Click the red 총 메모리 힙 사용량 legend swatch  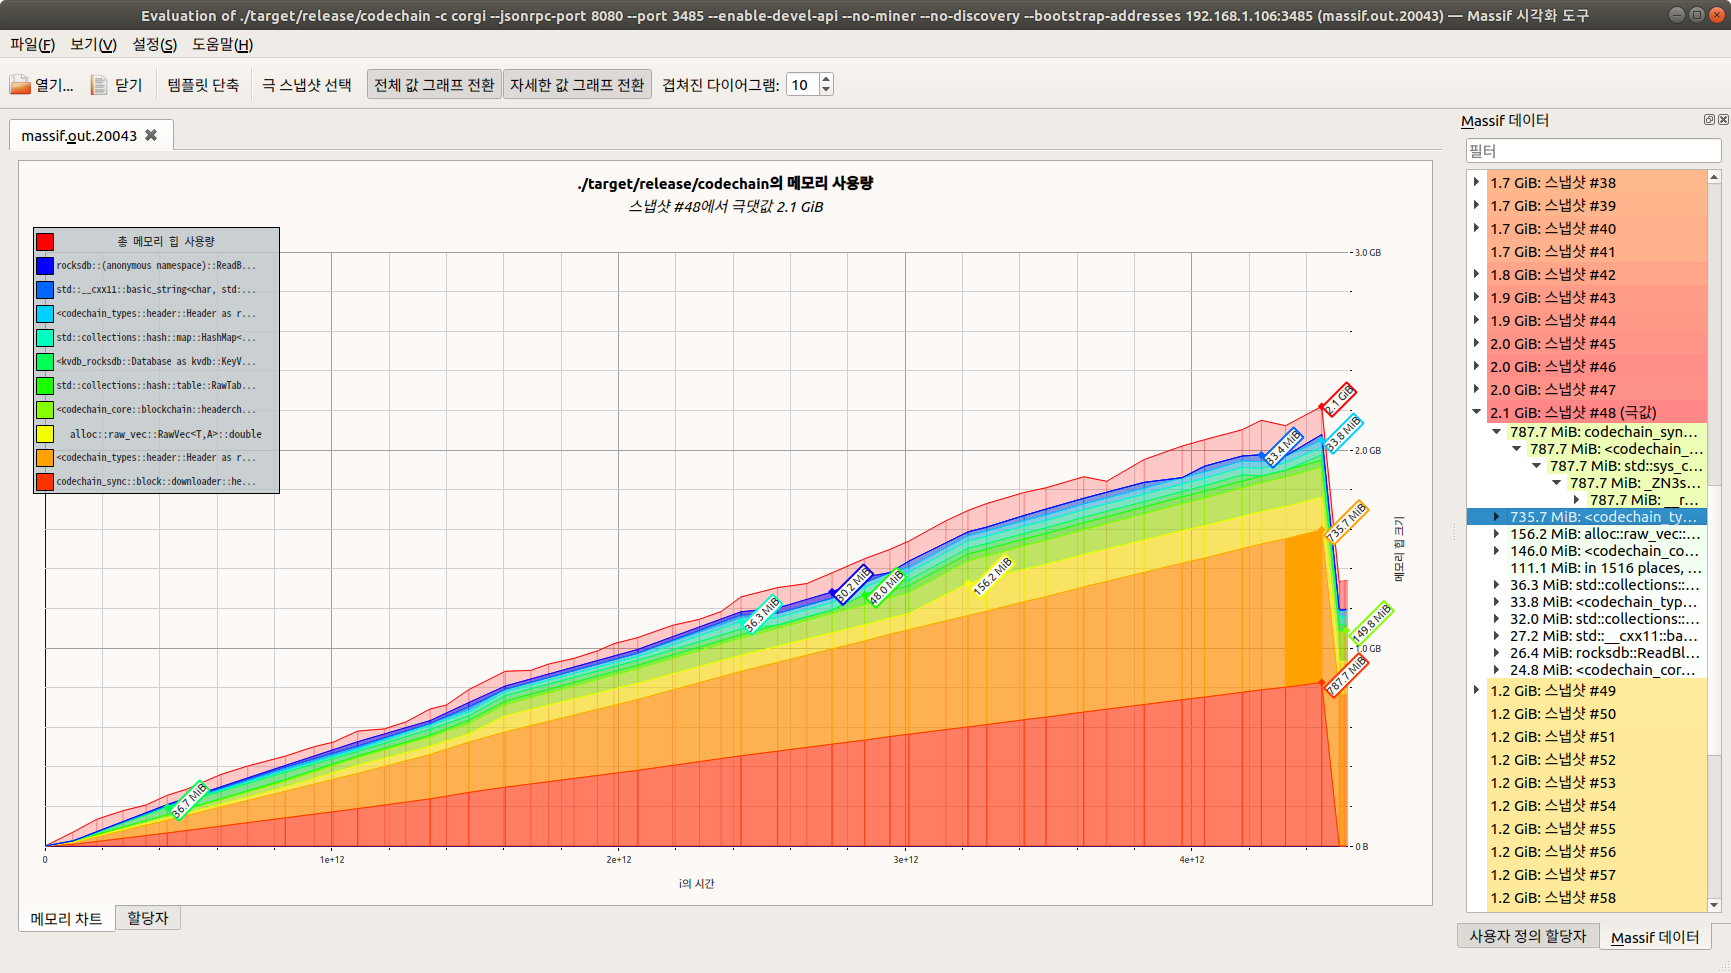[44, 241]
